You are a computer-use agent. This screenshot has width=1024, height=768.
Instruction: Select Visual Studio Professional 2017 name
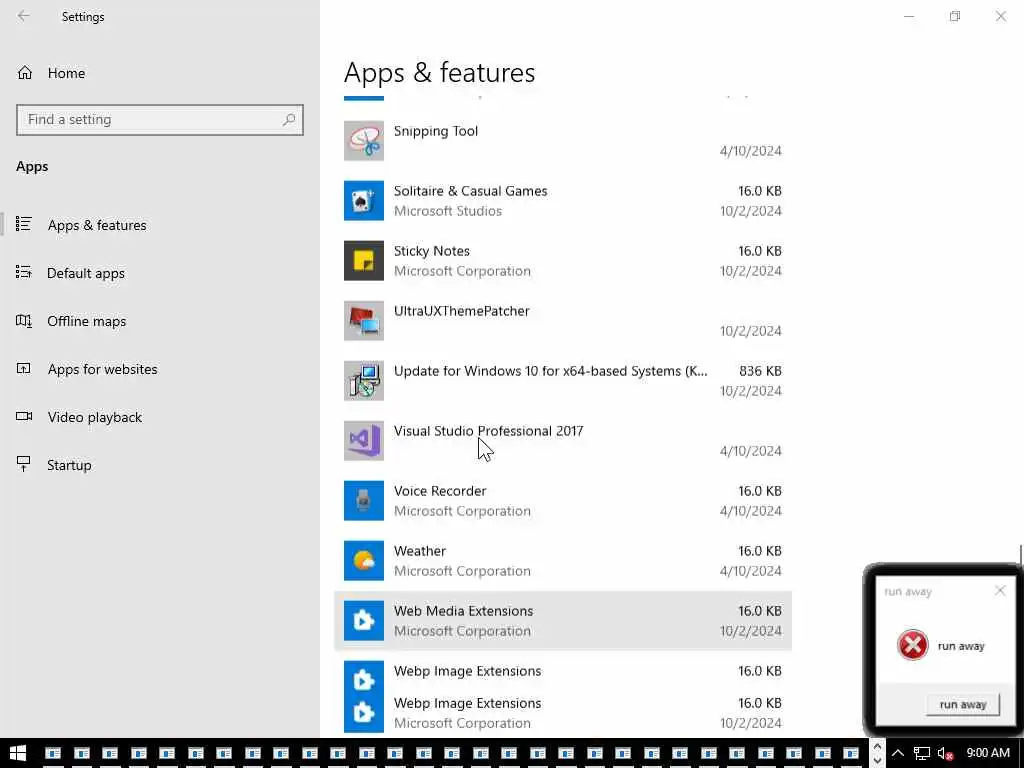pyautogui.click(x=488, y=431)
